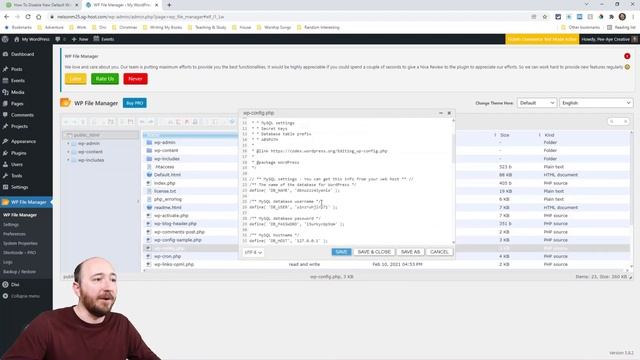Switch to the How To Disable browser tab
This screenshot has height=360, width=640.
coord(41,5)
